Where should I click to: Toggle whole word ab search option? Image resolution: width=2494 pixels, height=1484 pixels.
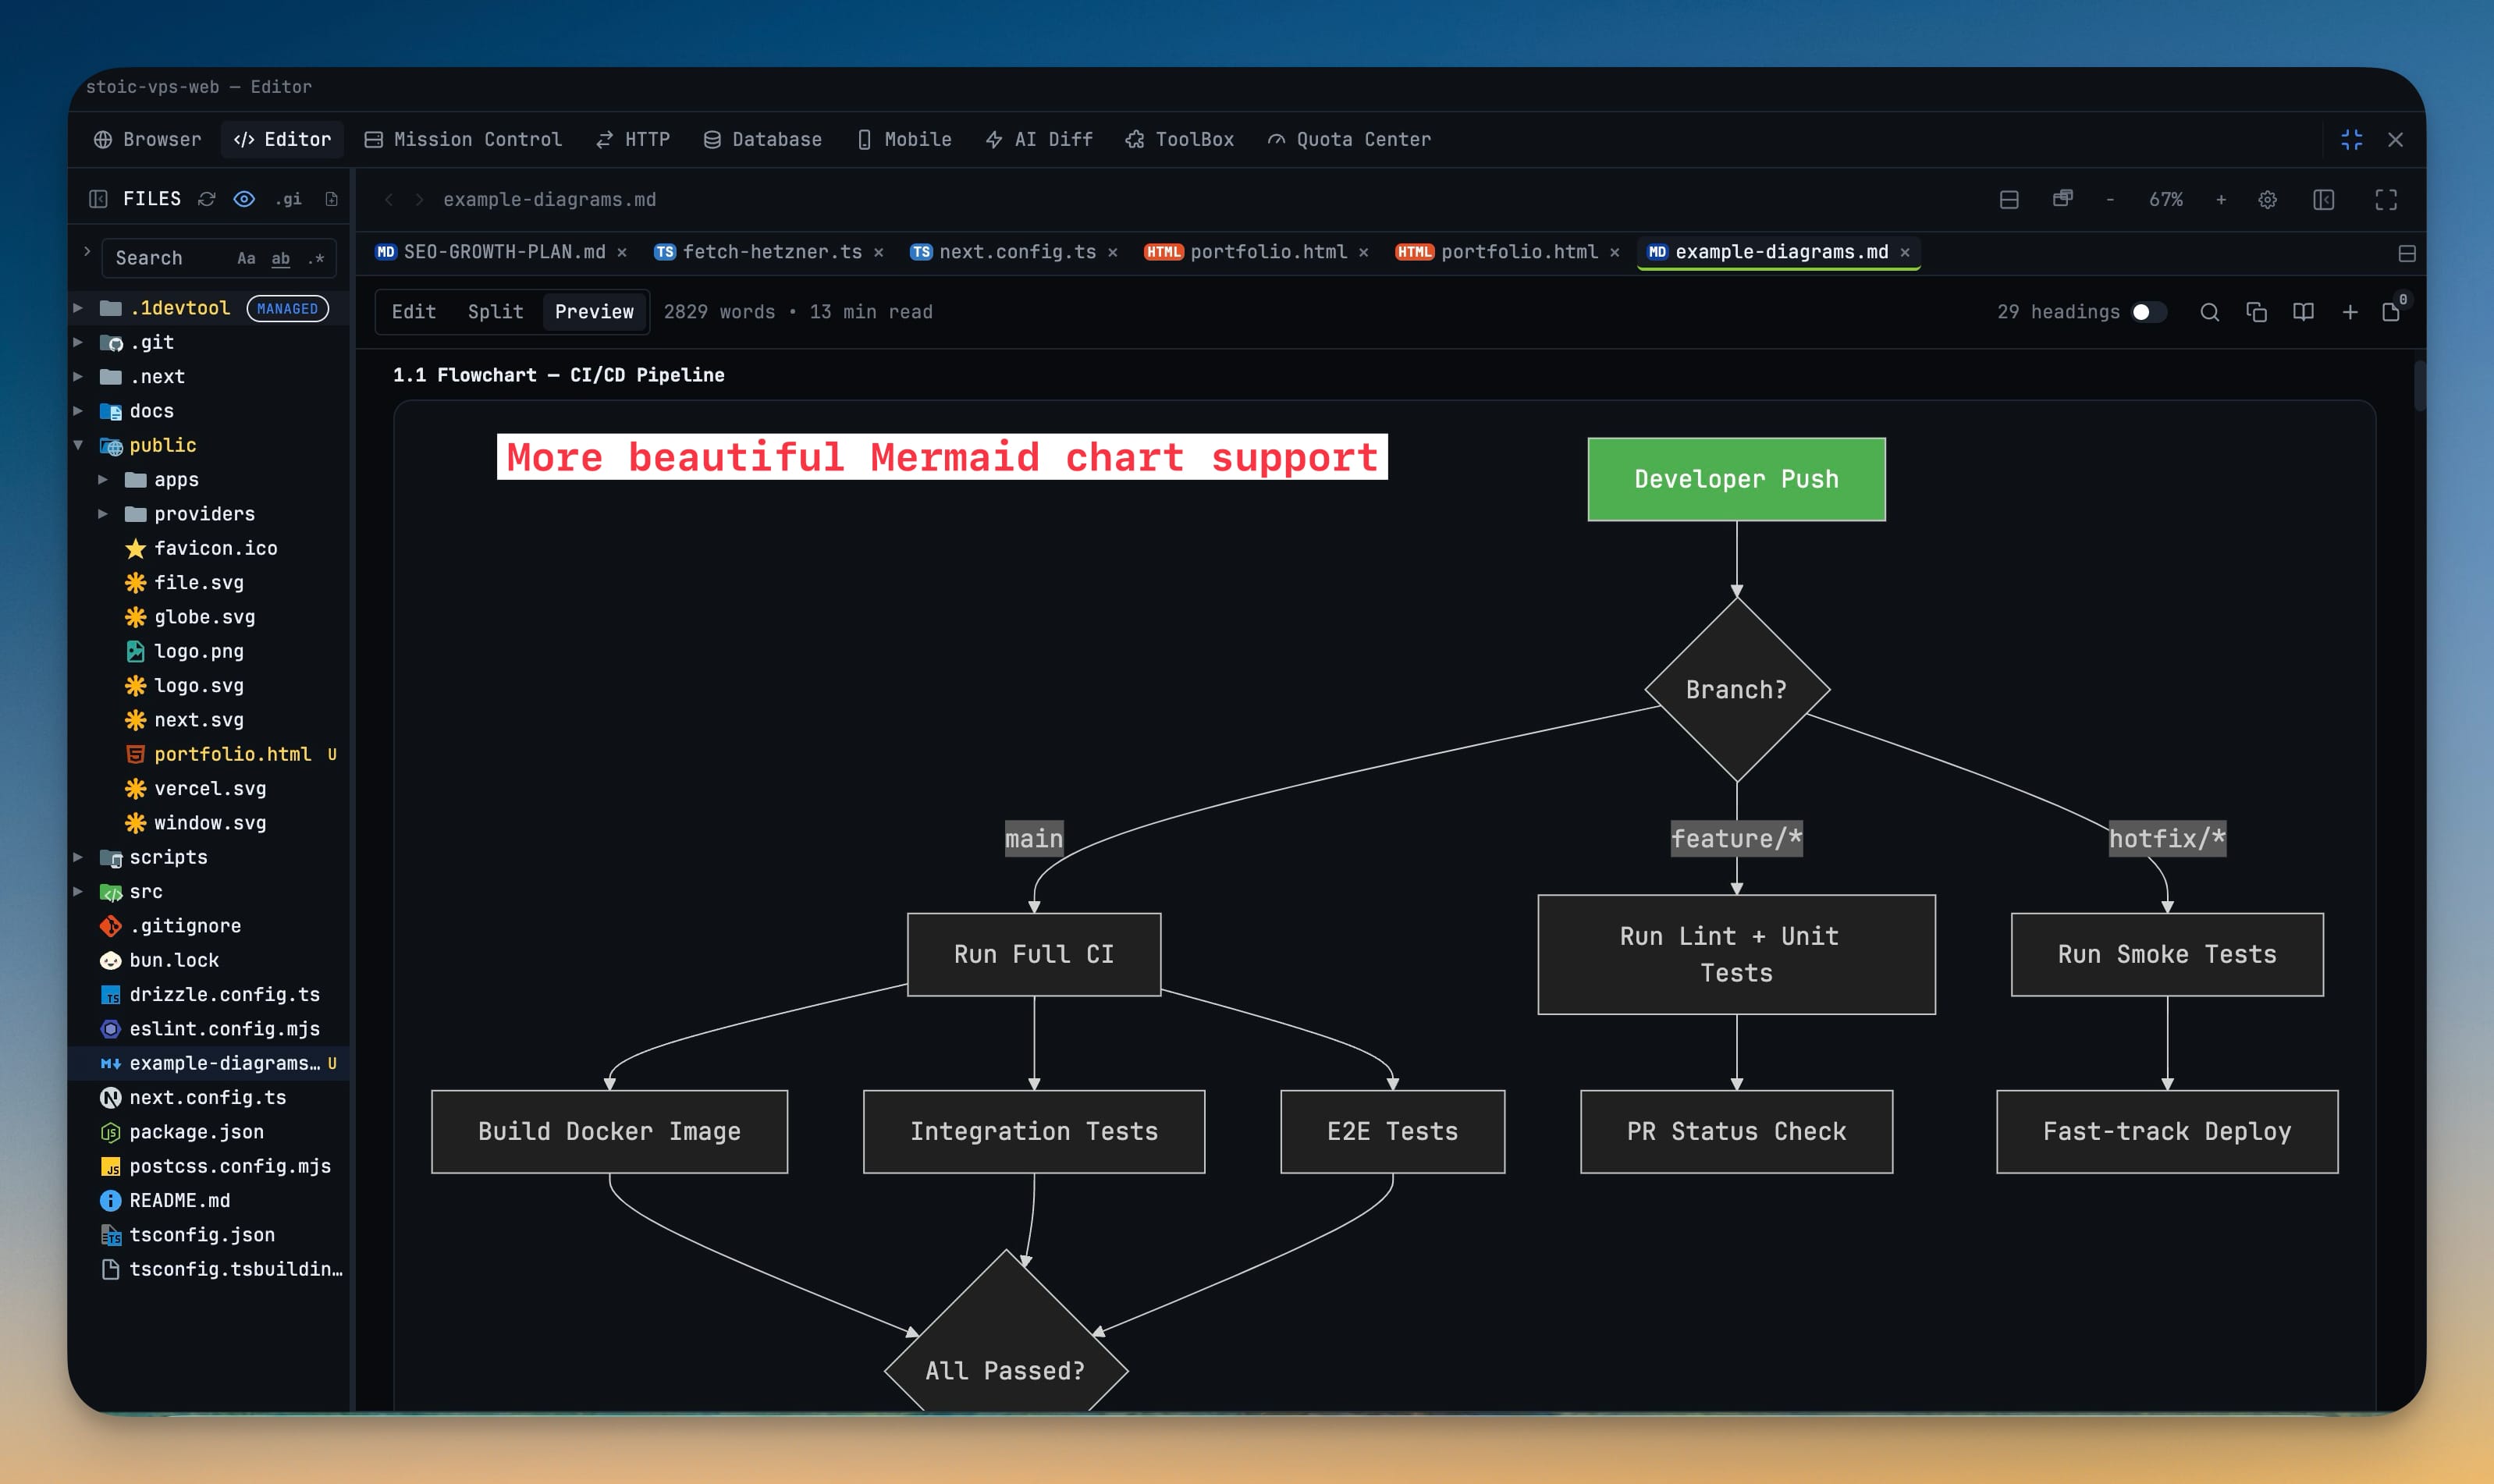[x=281, y=258]
